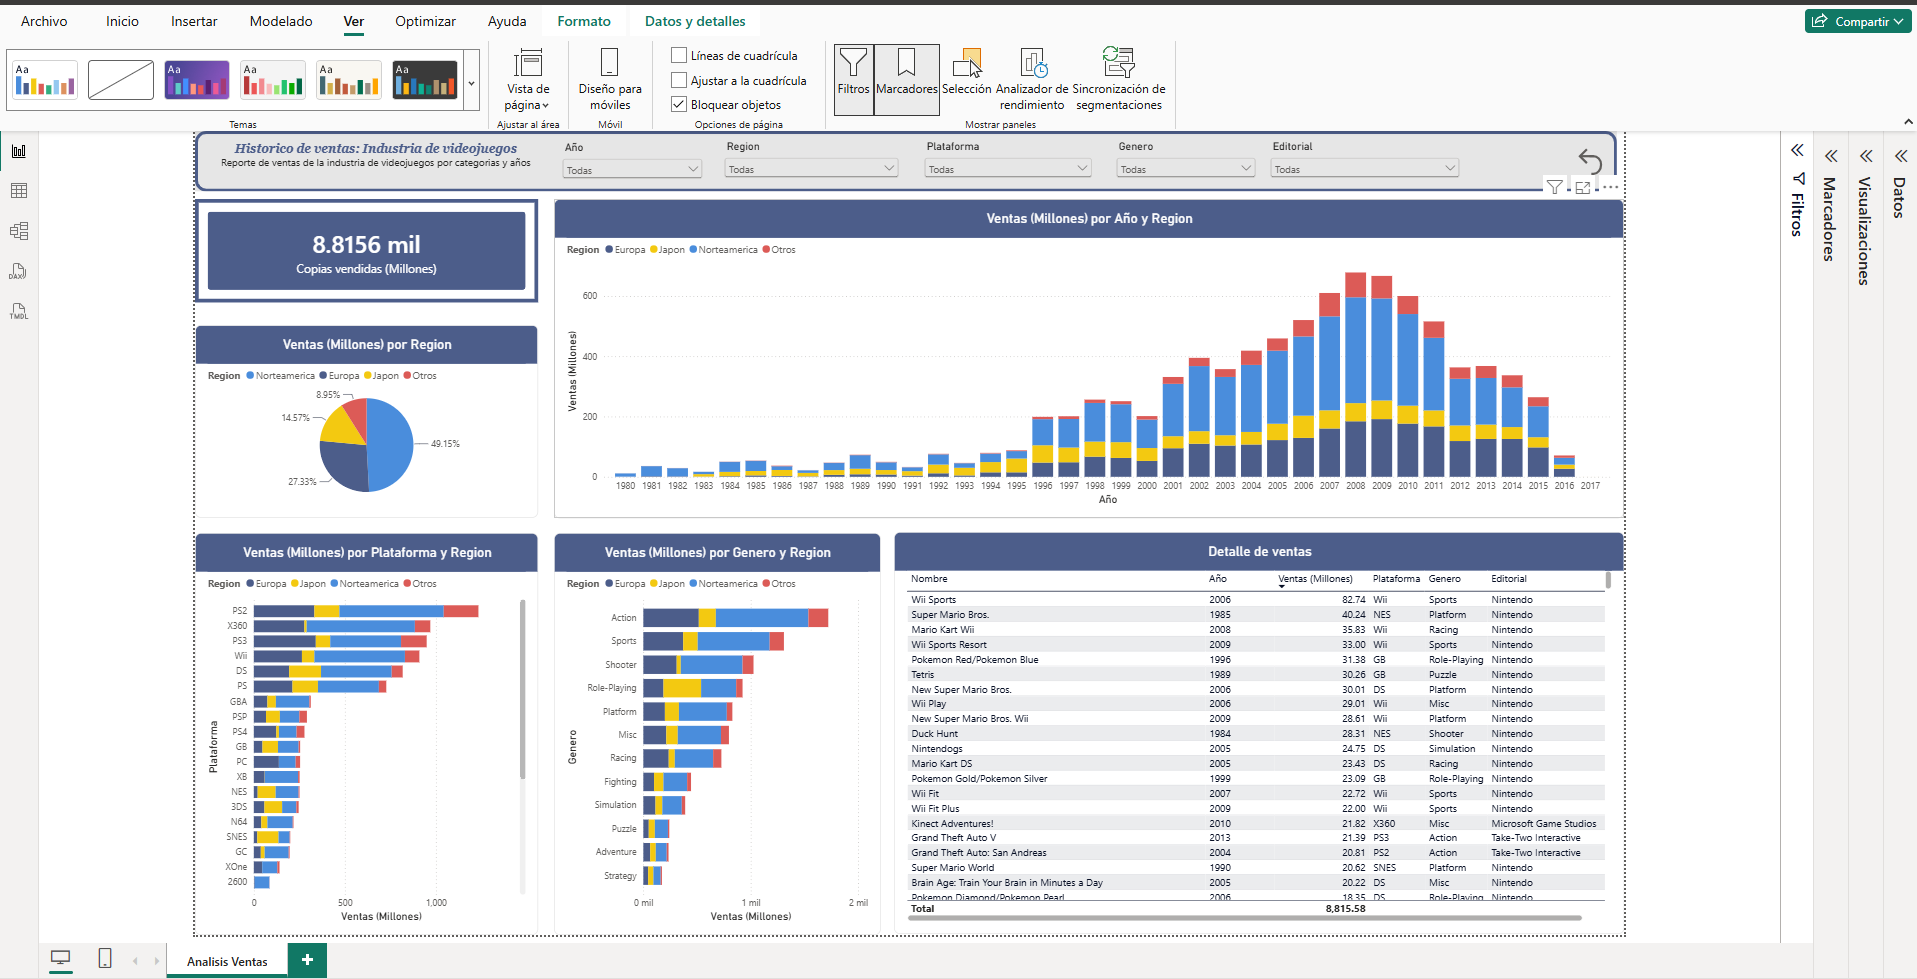1917x979 pixels.
Task: Open TMDL view icon in sidebar
Action: (19, 311)
